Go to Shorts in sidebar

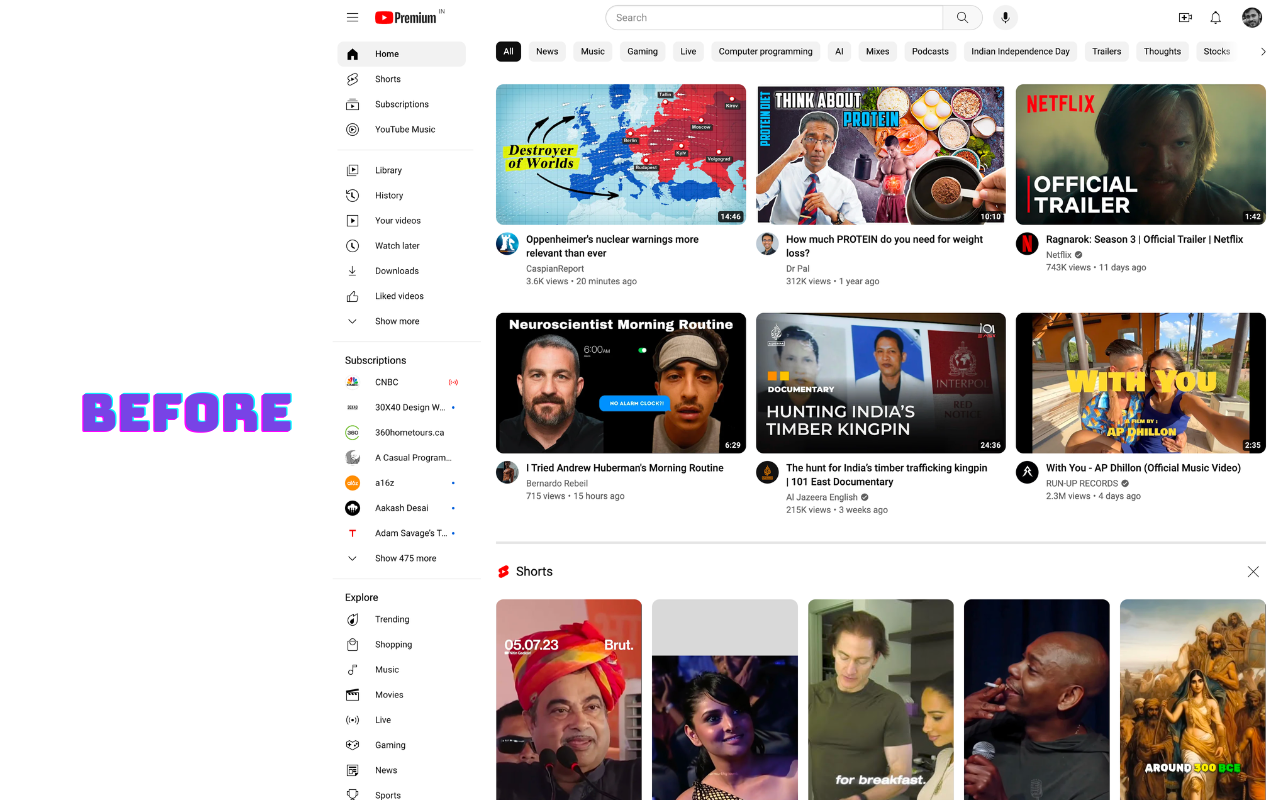[401, 79]
